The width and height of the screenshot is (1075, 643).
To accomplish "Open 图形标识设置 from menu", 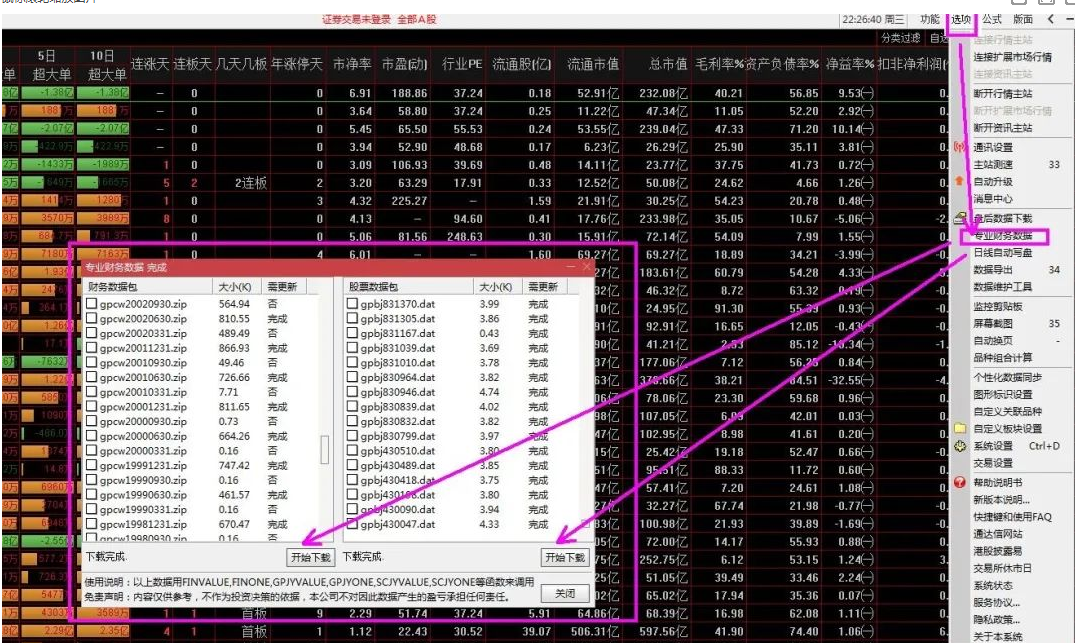I will tap(1002, 394).
